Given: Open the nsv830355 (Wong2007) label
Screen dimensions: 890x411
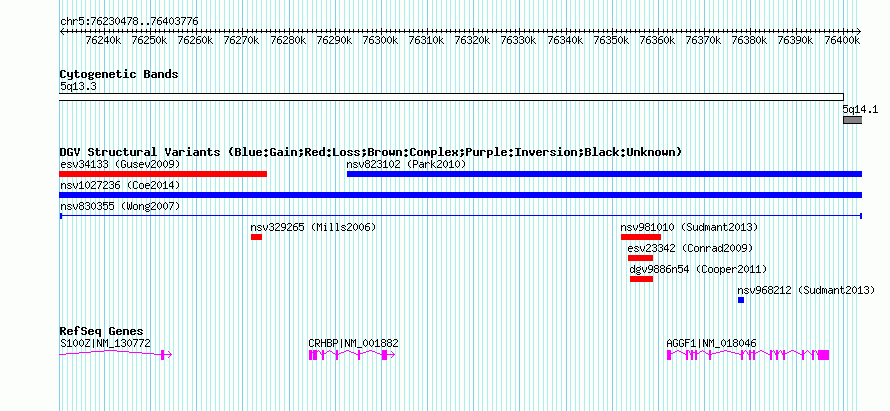Looking at the screenshot, I should [120, 207].
